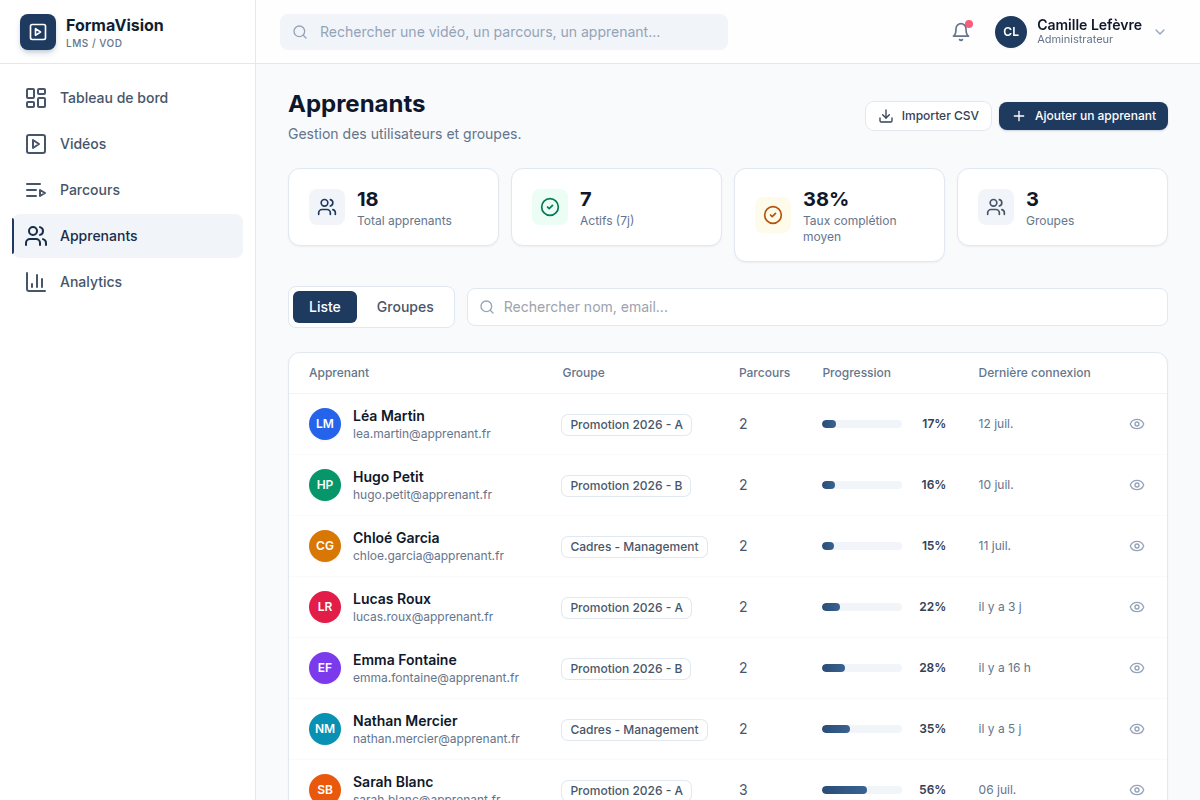
Task: Click the Total apprenants card icon
Action: [x=327, y=207]
